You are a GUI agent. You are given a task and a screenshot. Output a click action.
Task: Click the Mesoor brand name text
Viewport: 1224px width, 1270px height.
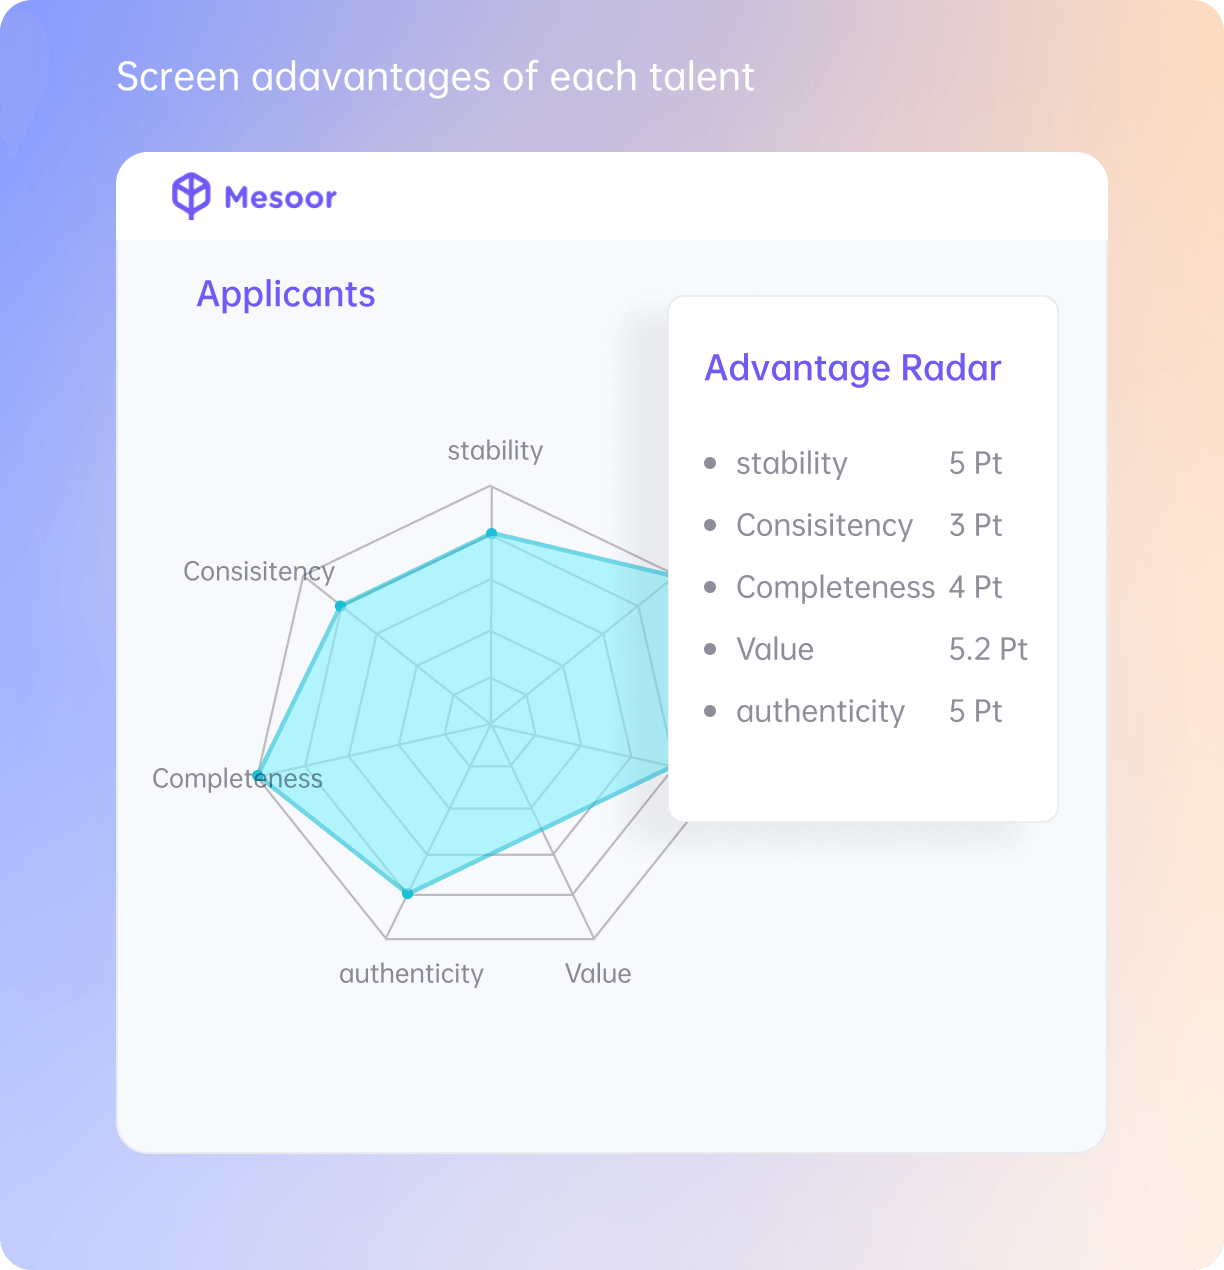[280, 197]
